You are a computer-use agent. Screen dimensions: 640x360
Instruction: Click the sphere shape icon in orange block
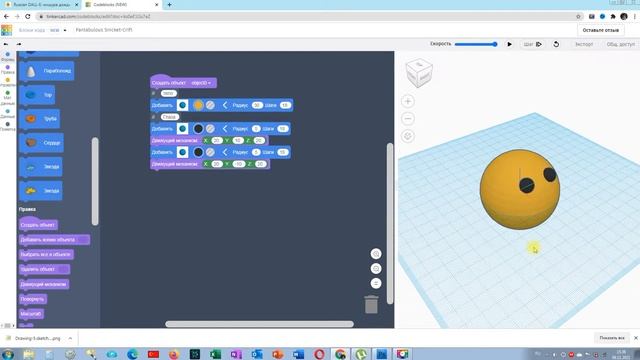pos(182,105)
